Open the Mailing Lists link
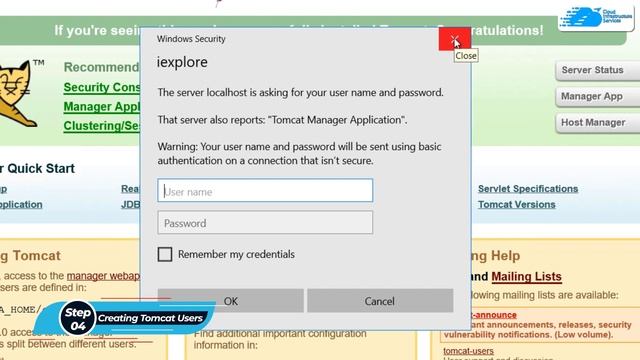640x360 pixels. coord(526,276)
